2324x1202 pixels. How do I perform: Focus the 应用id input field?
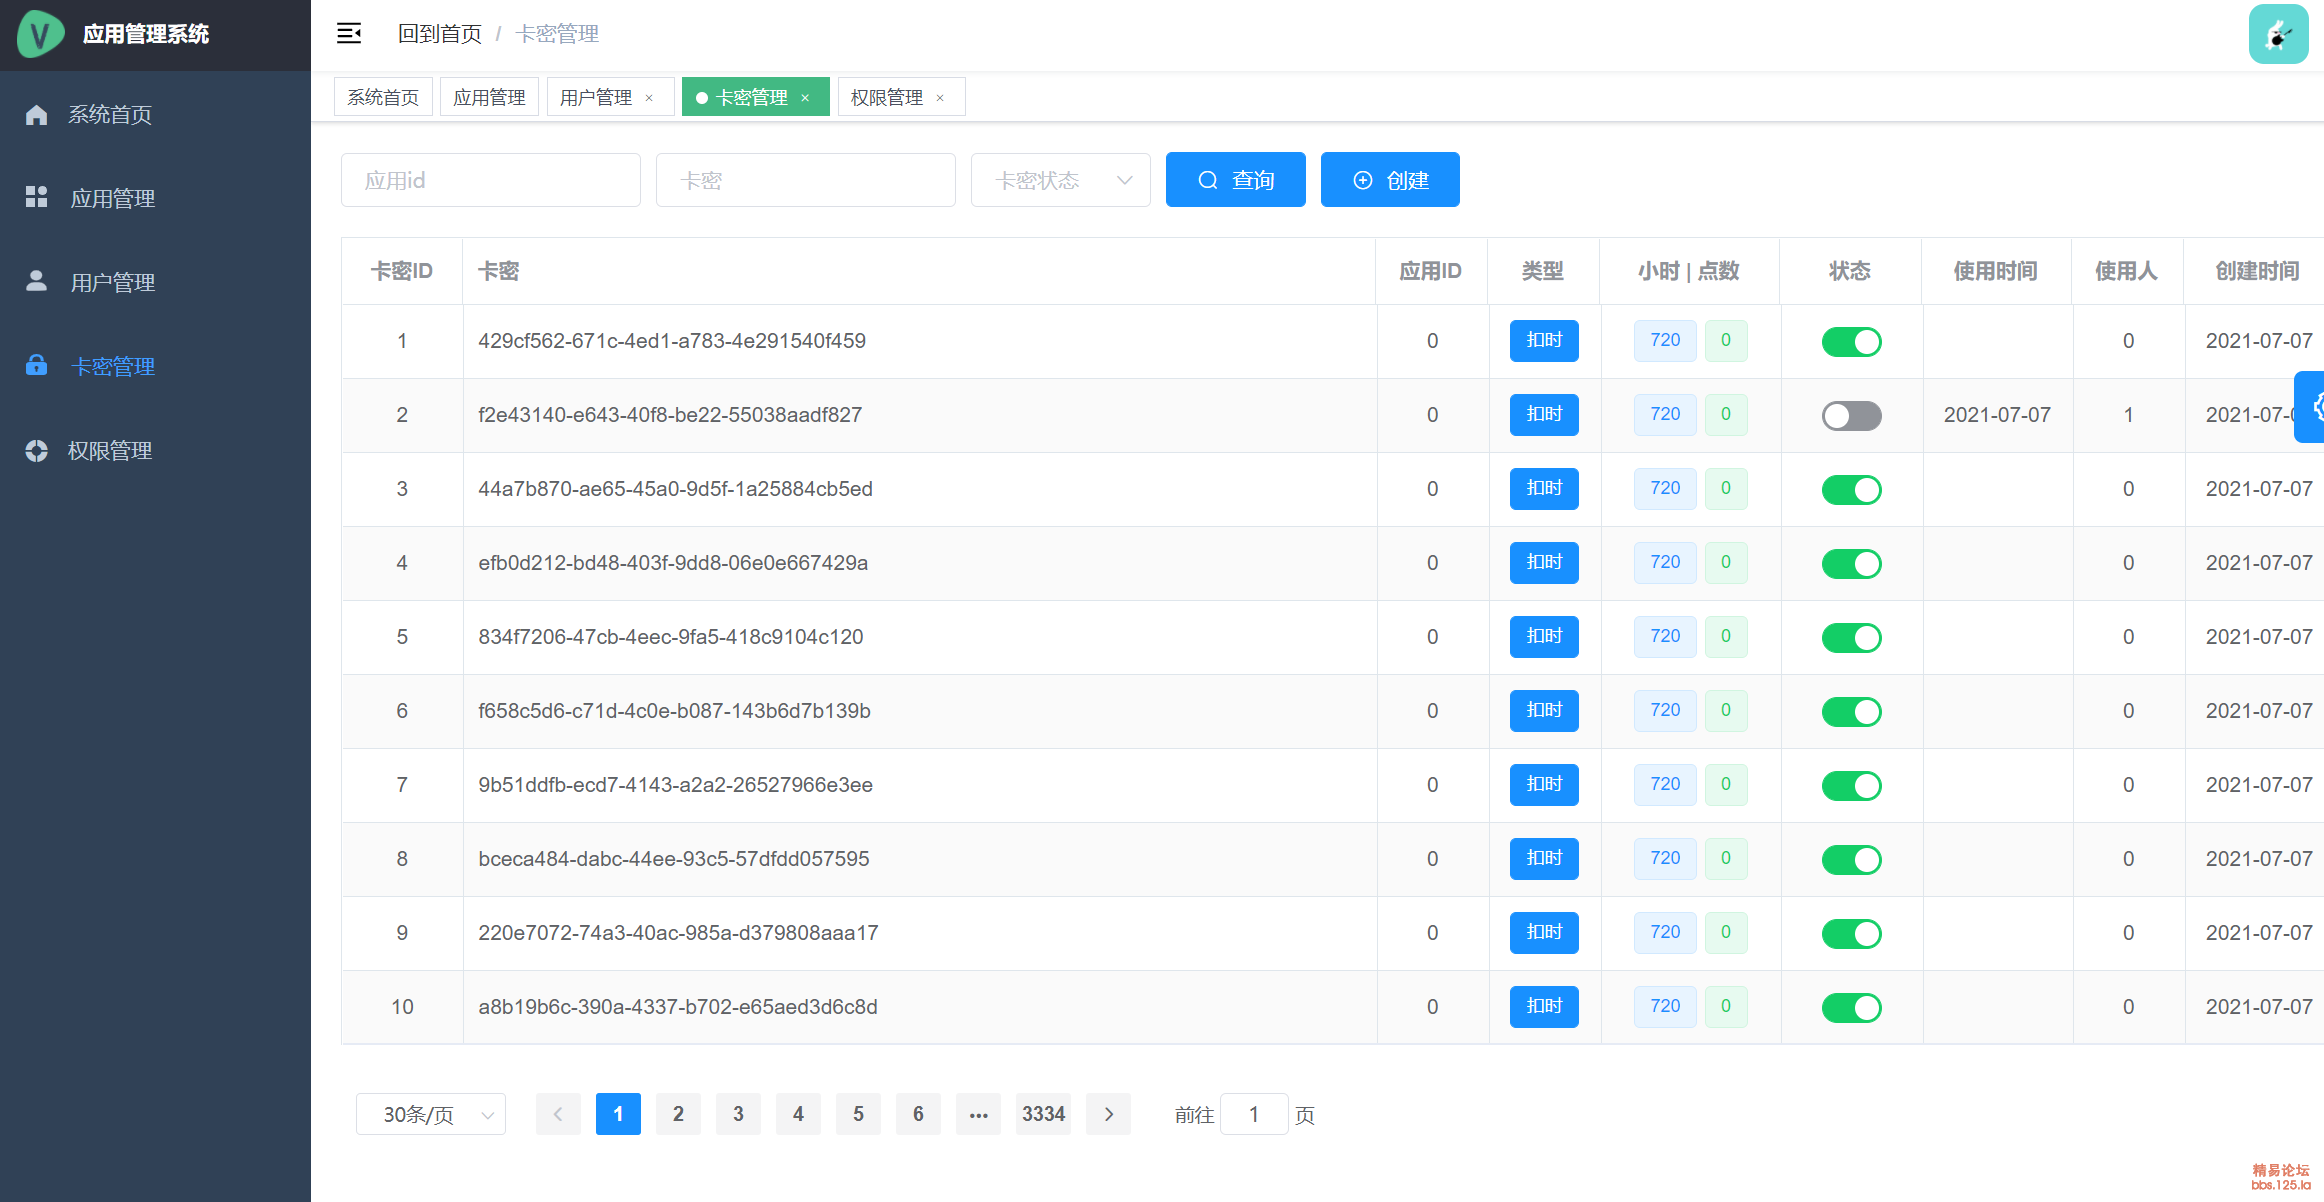490,180
